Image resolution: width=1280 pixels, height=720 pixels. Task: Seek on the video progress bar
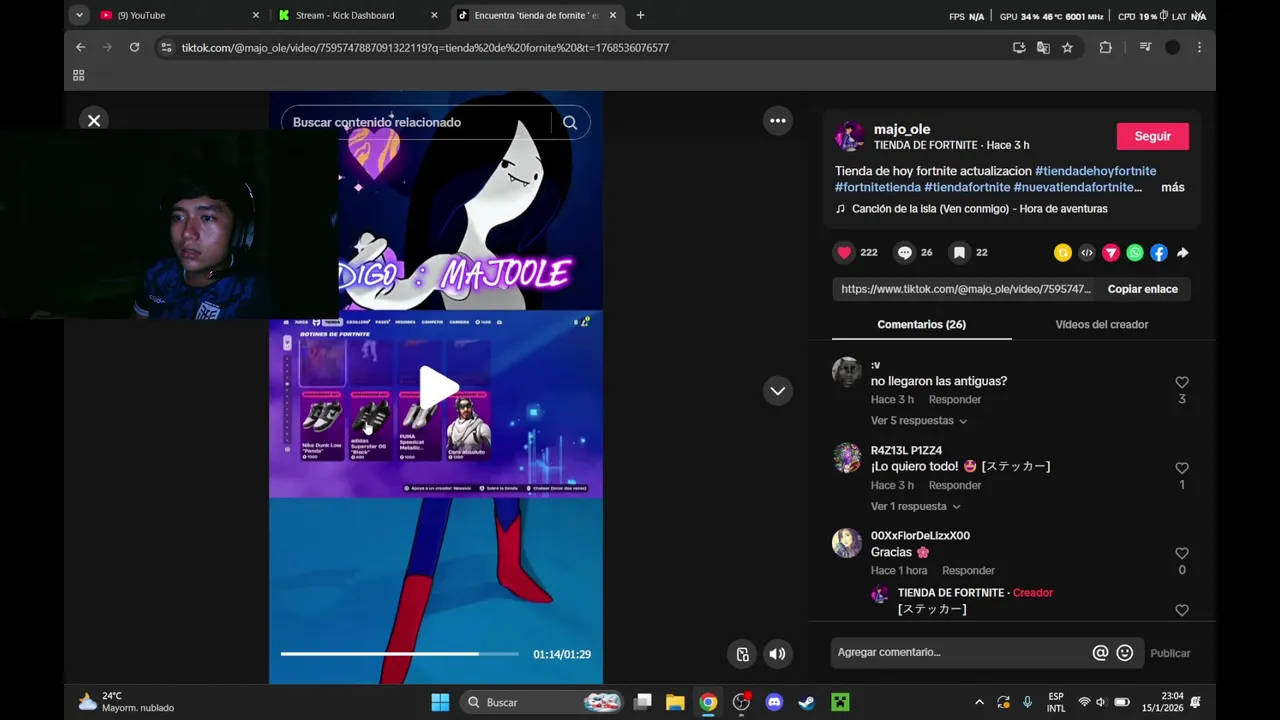pos(399,654)
